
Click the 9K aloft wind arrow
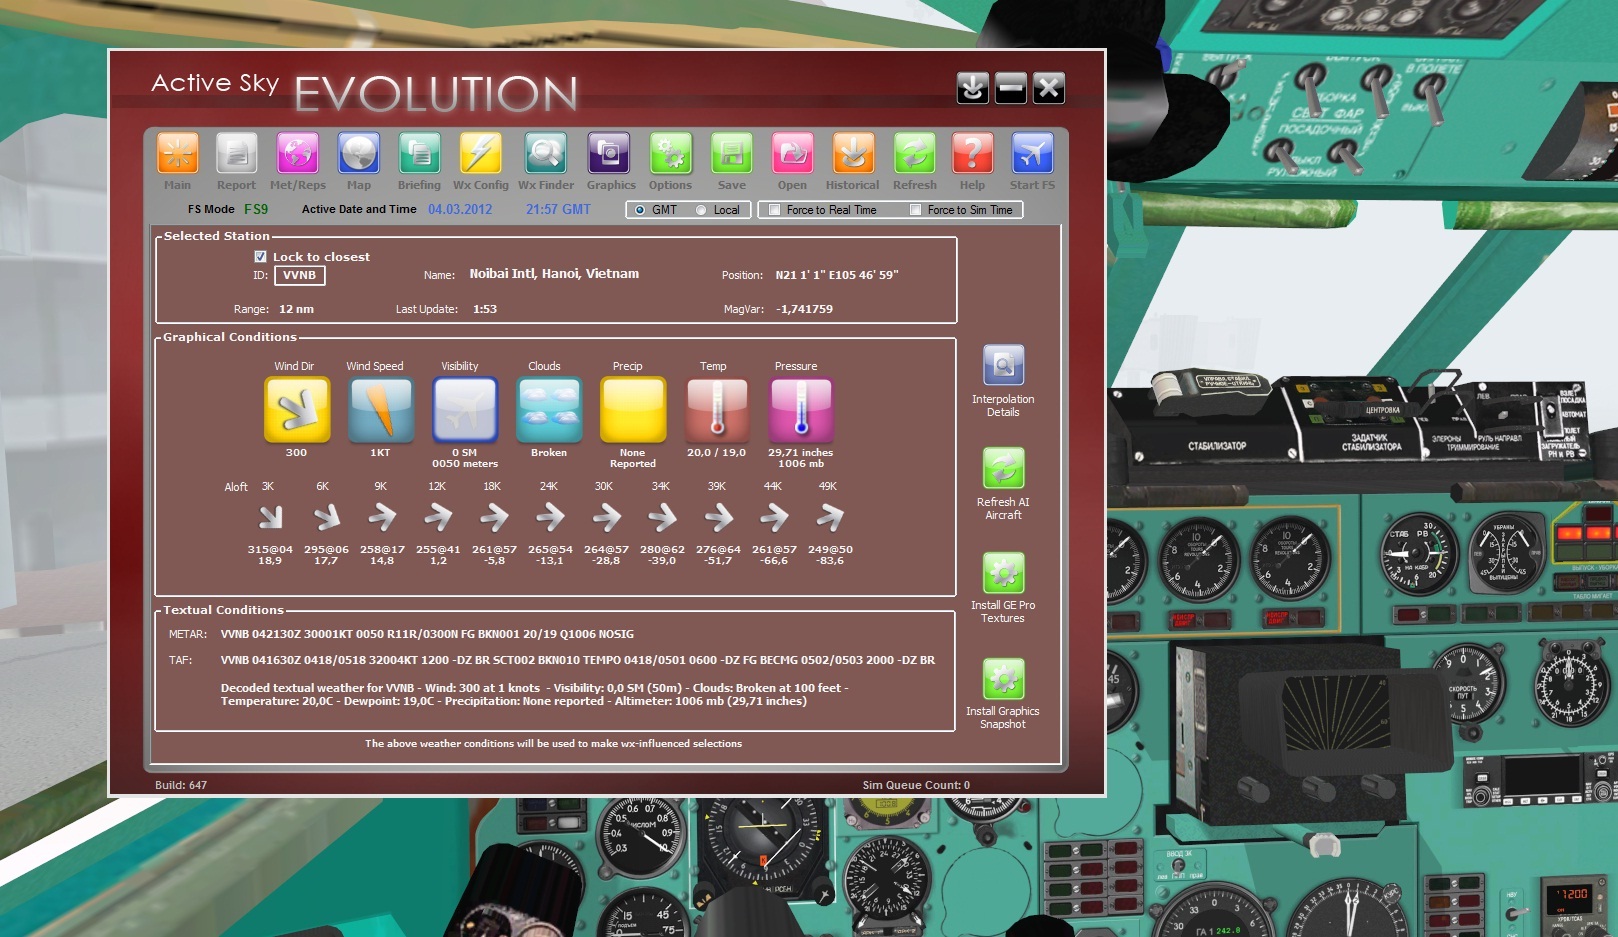click(382, 517)
